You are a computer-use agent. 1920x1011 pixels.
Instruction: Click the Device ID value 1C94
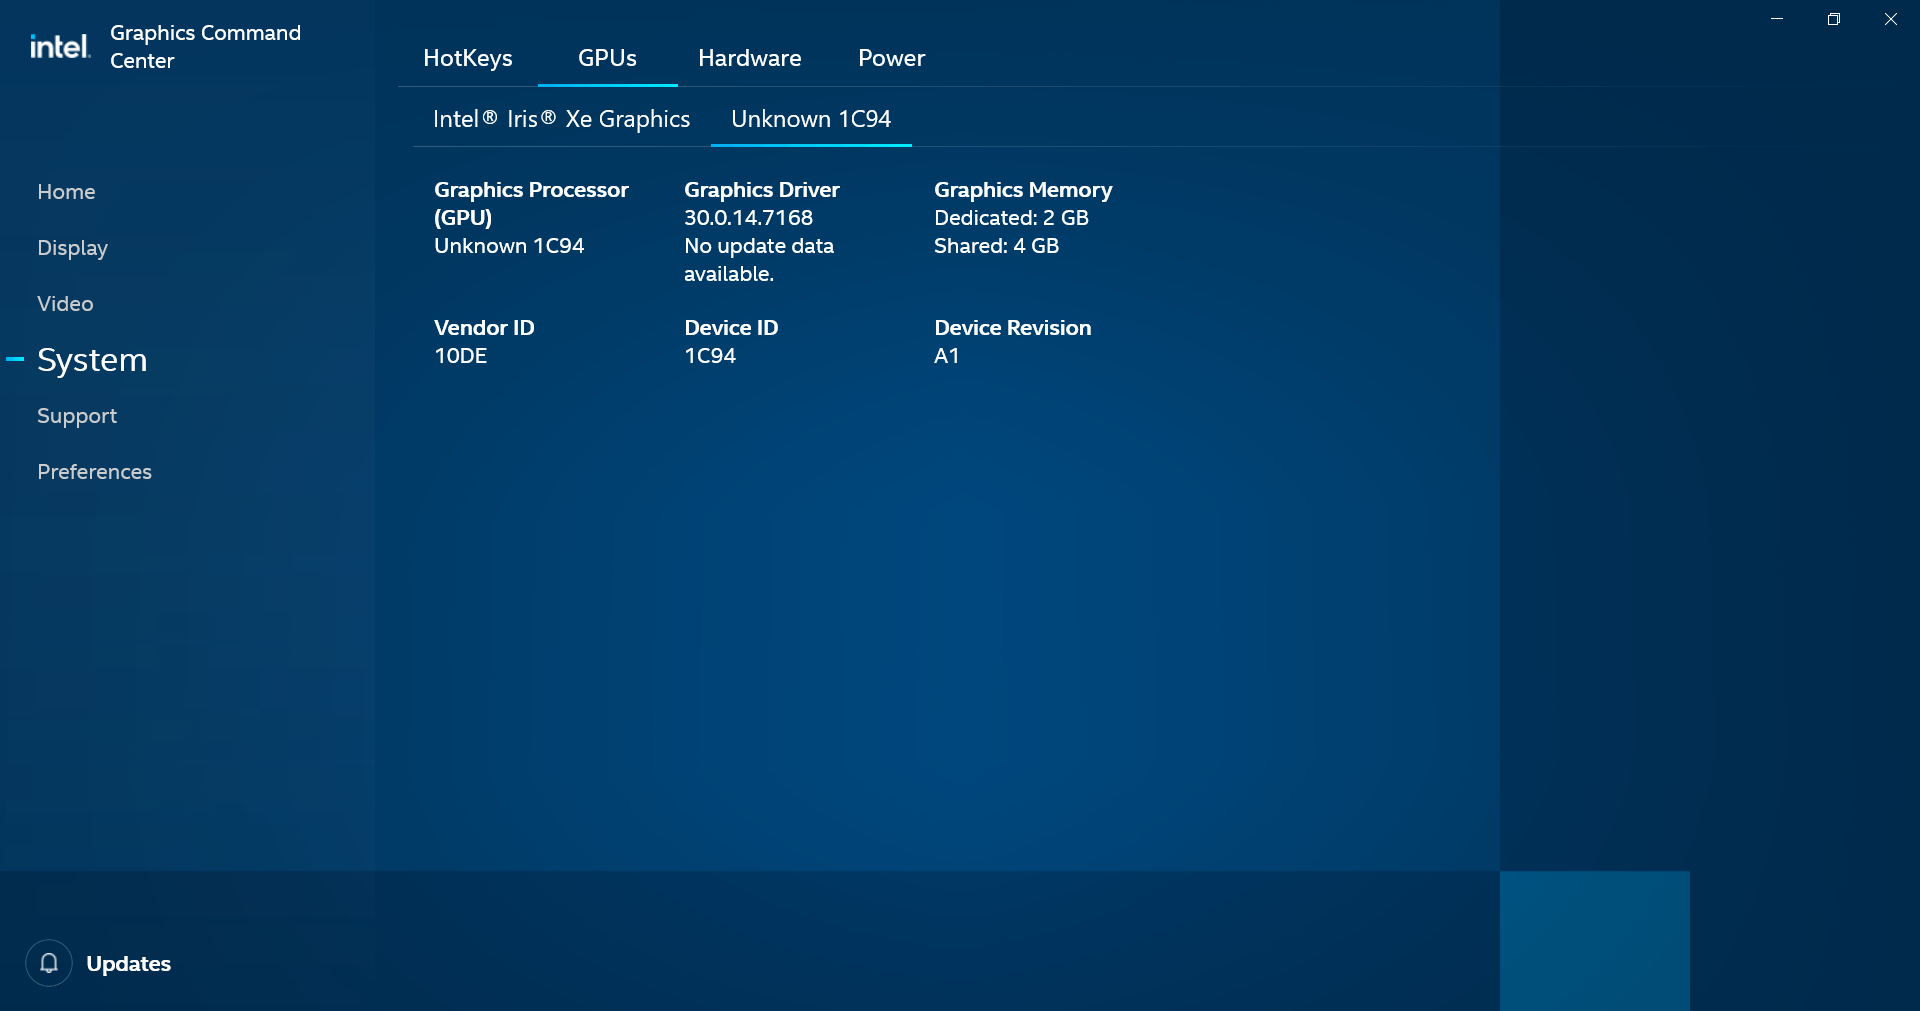pyautogui.click(x=710, y=355)
